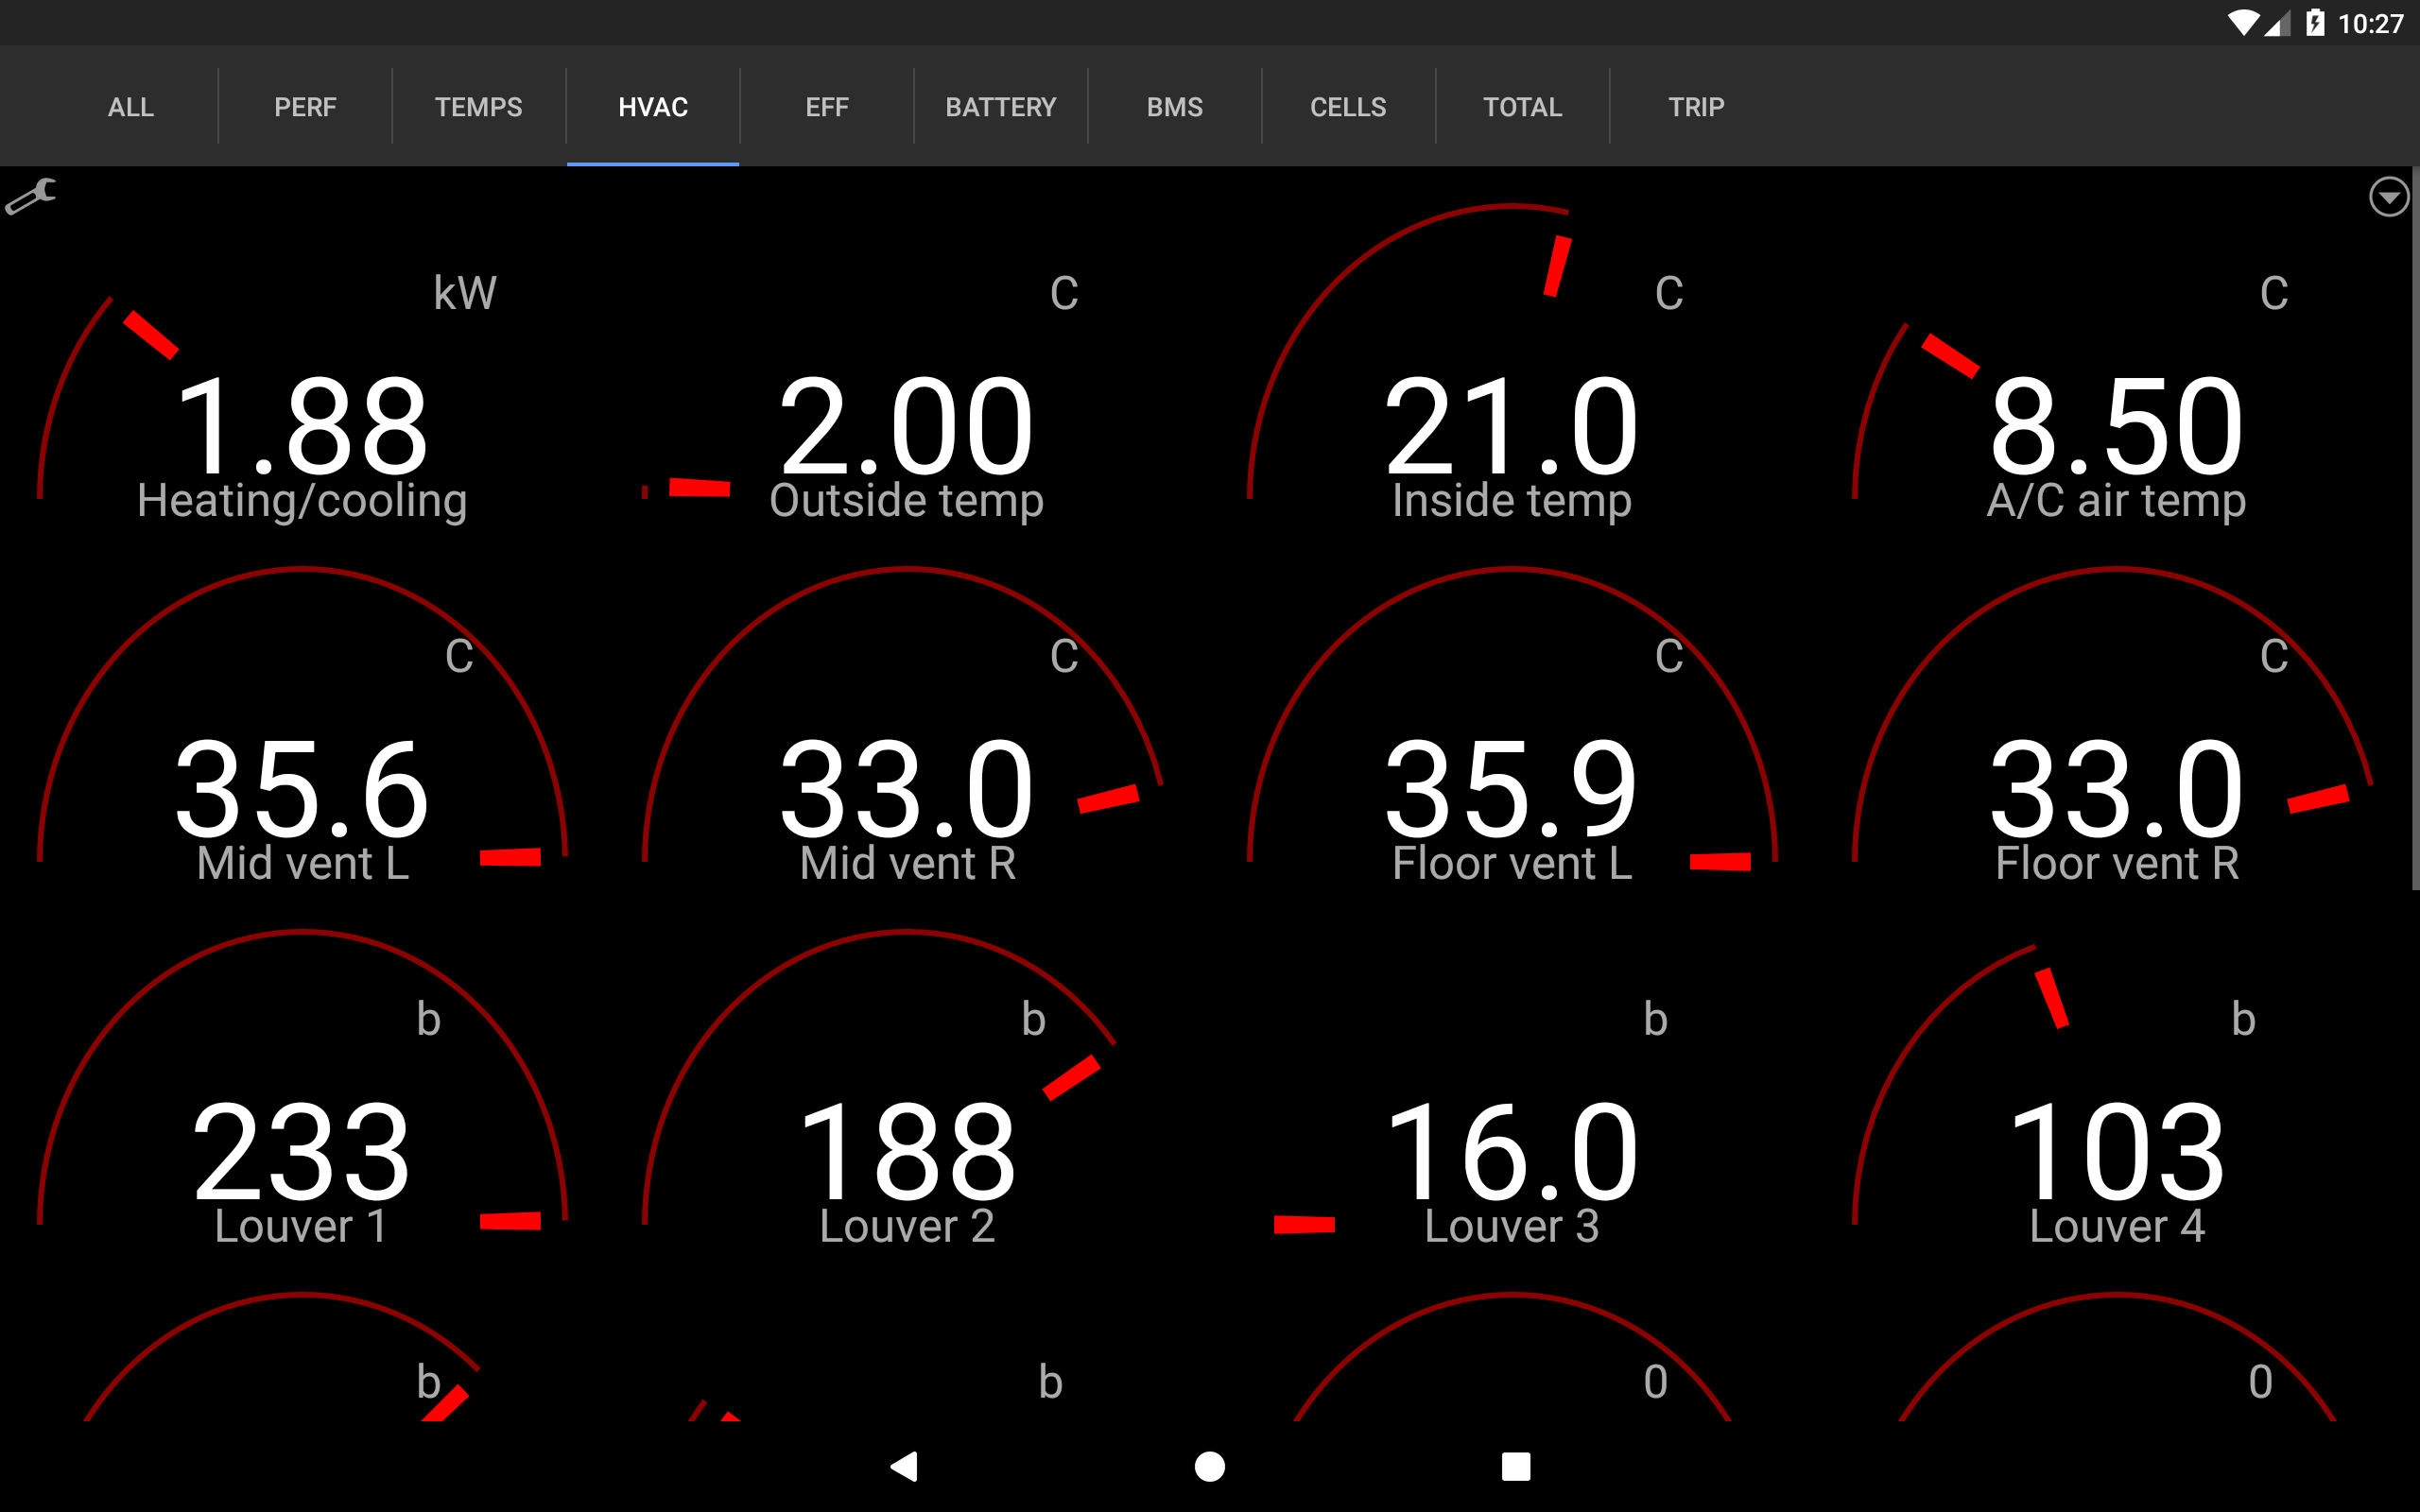Screen dimensions: 2420x1512
Task: Open the CELLS tab
Action: [x=1349, y=107]
